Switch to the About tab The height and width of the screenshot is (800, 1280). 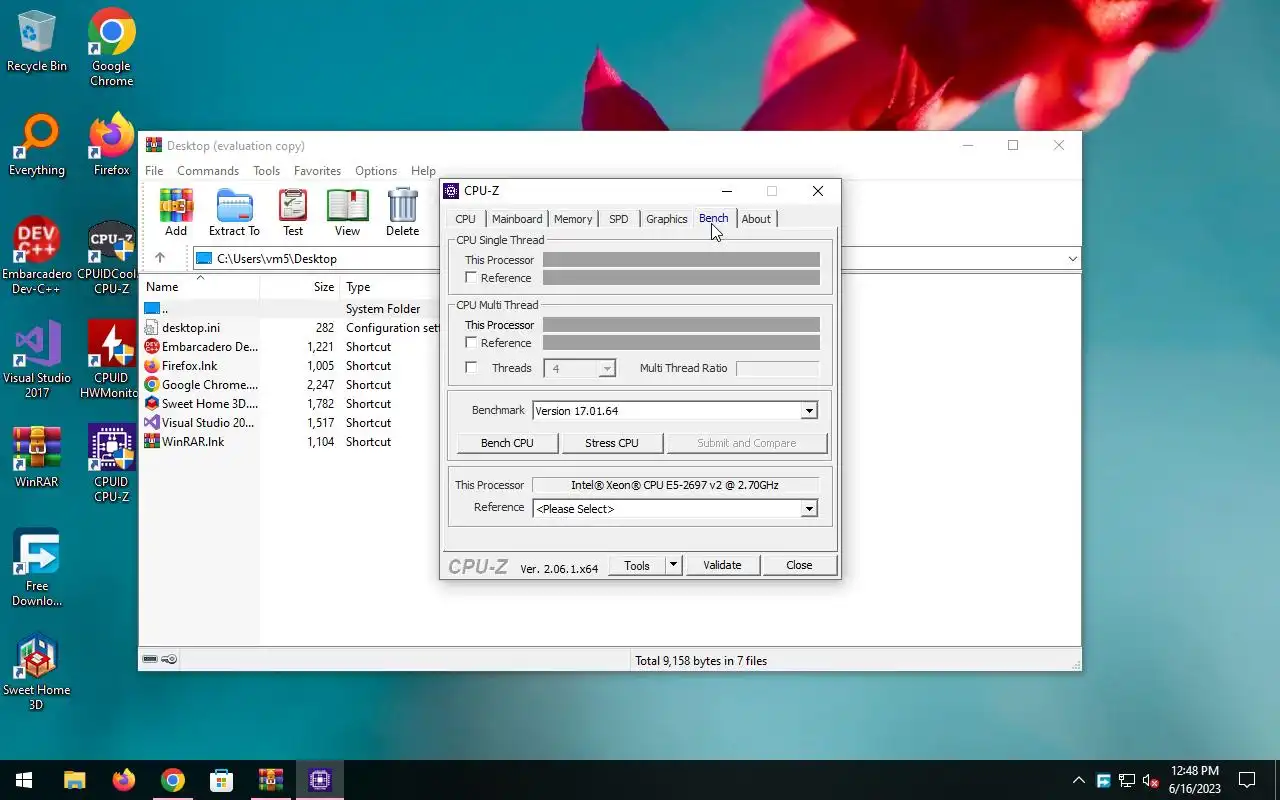pos(756,219)
